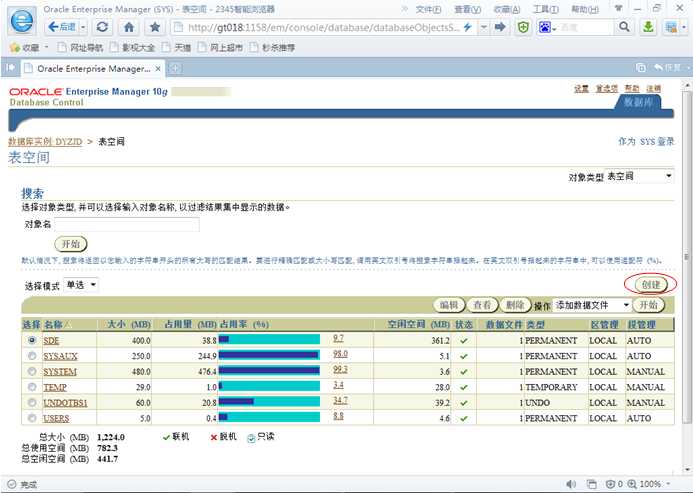
Task: Select the UNDOTBS1 tablespace radio button
Action: click(x=32, y=402)
